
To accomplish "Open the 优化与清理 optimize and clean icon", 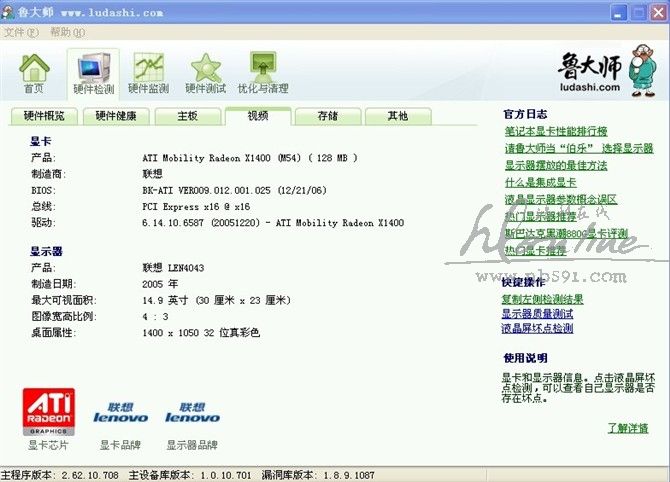I will 263,73.
